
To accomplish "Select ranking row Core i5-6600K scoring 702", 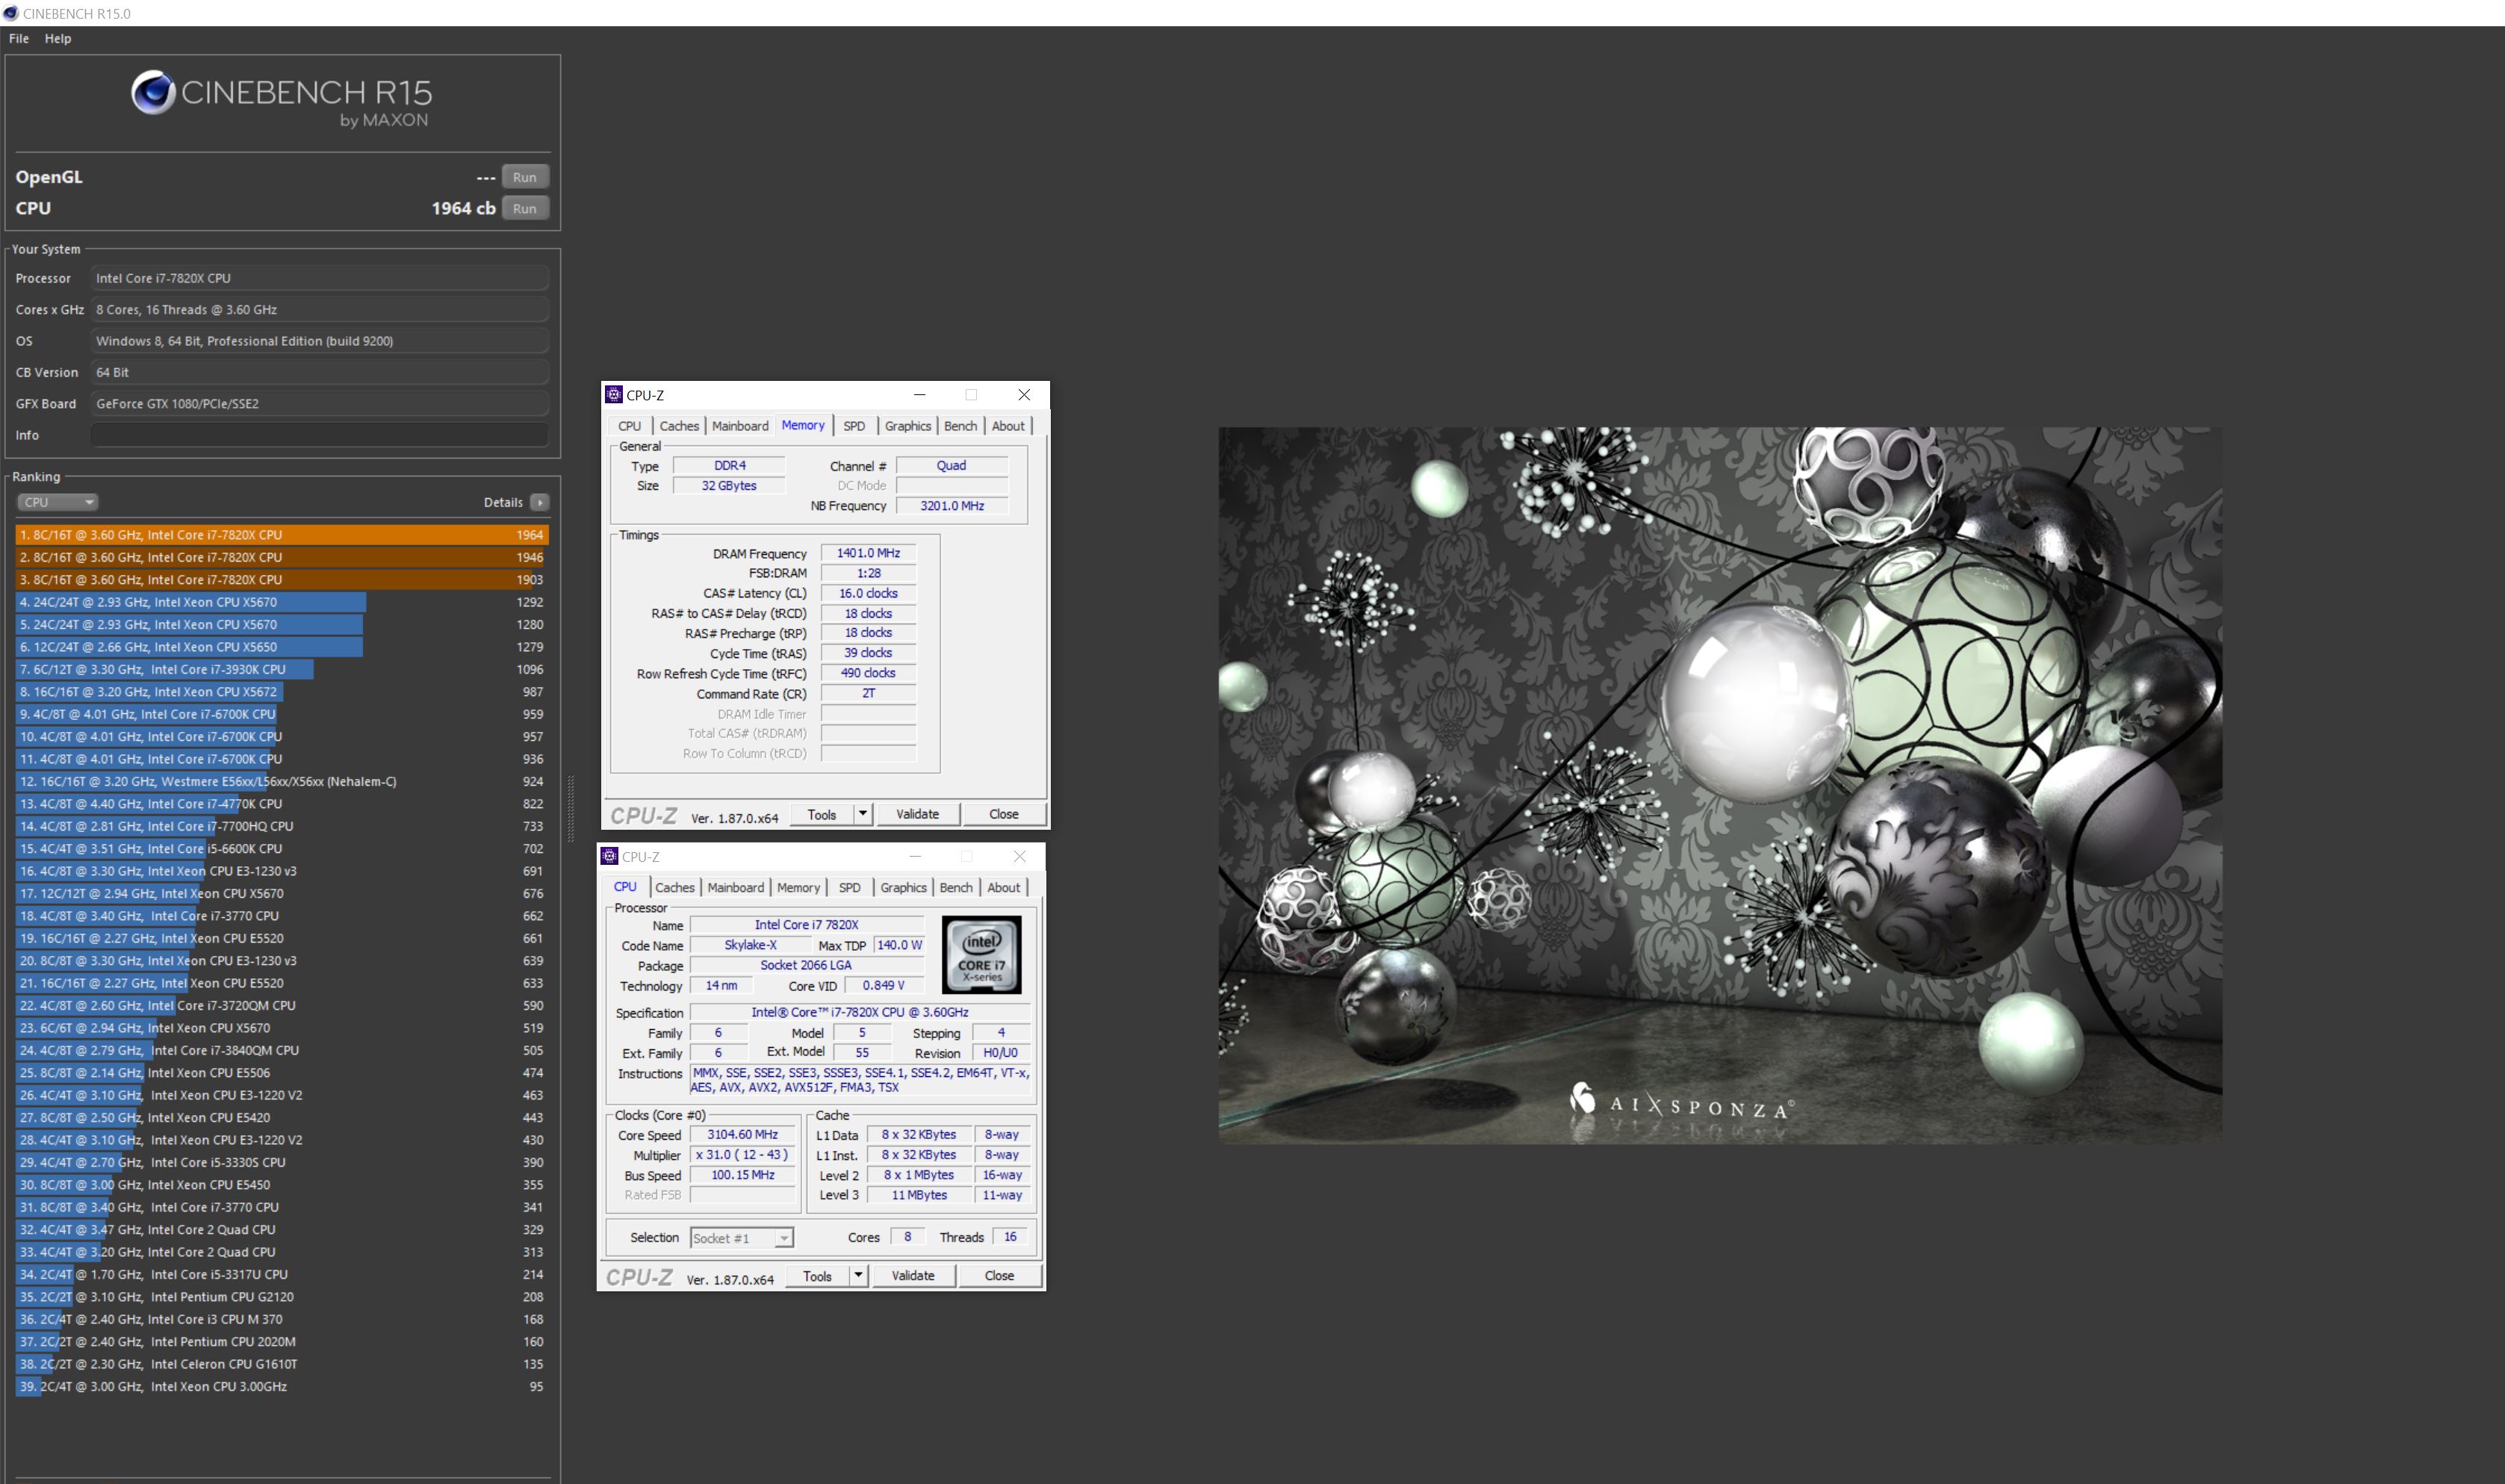I will [282, 849].
